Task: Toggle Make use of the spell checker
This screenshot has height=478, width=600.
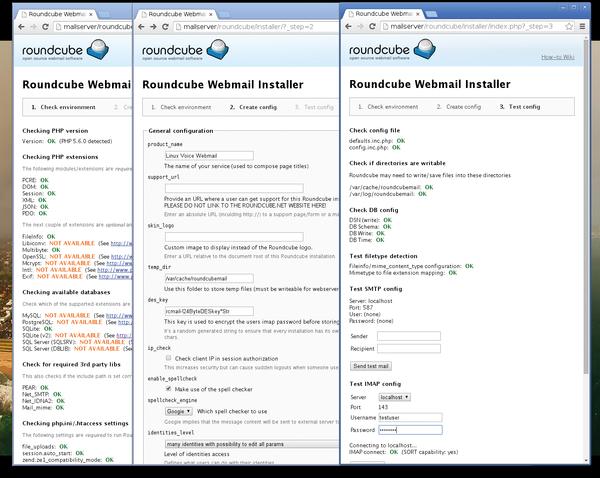Action: coord(168,388)
